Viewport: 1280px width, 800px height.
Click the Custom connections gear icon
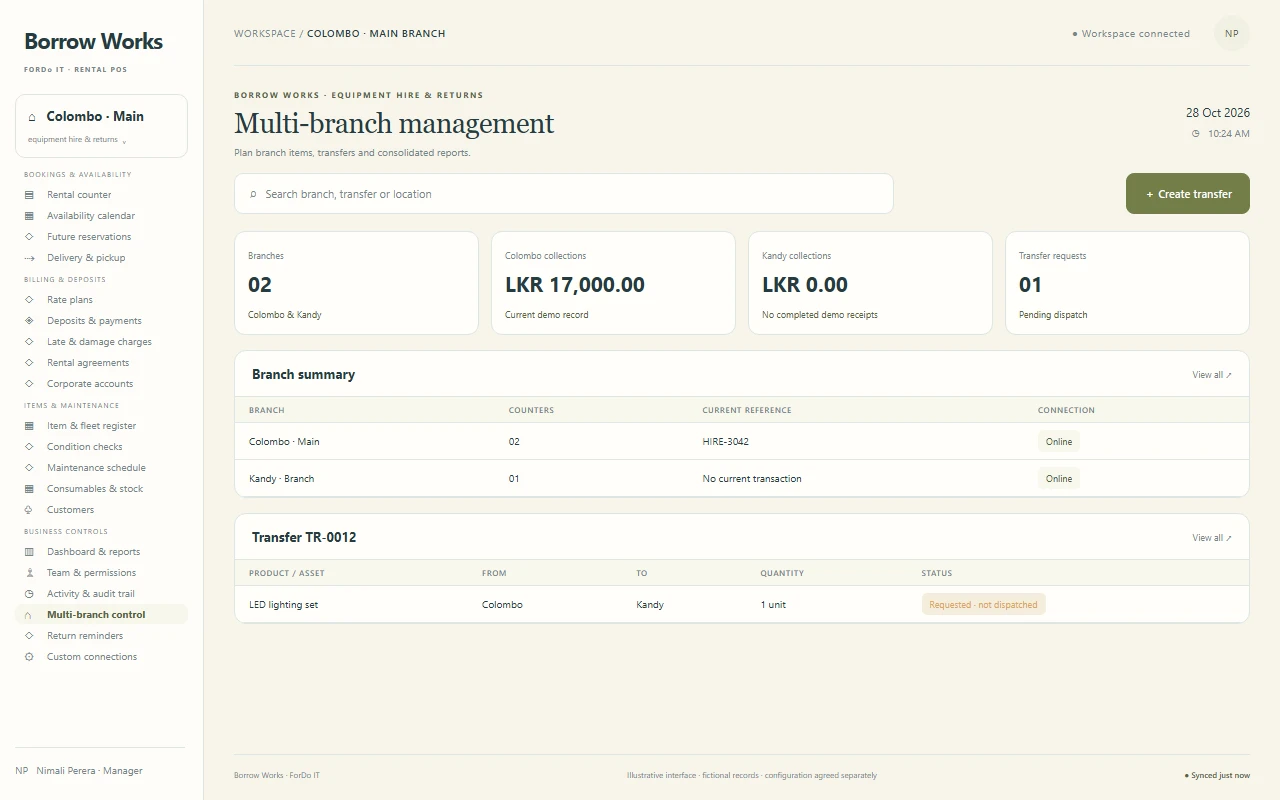(x=29, y=657)
